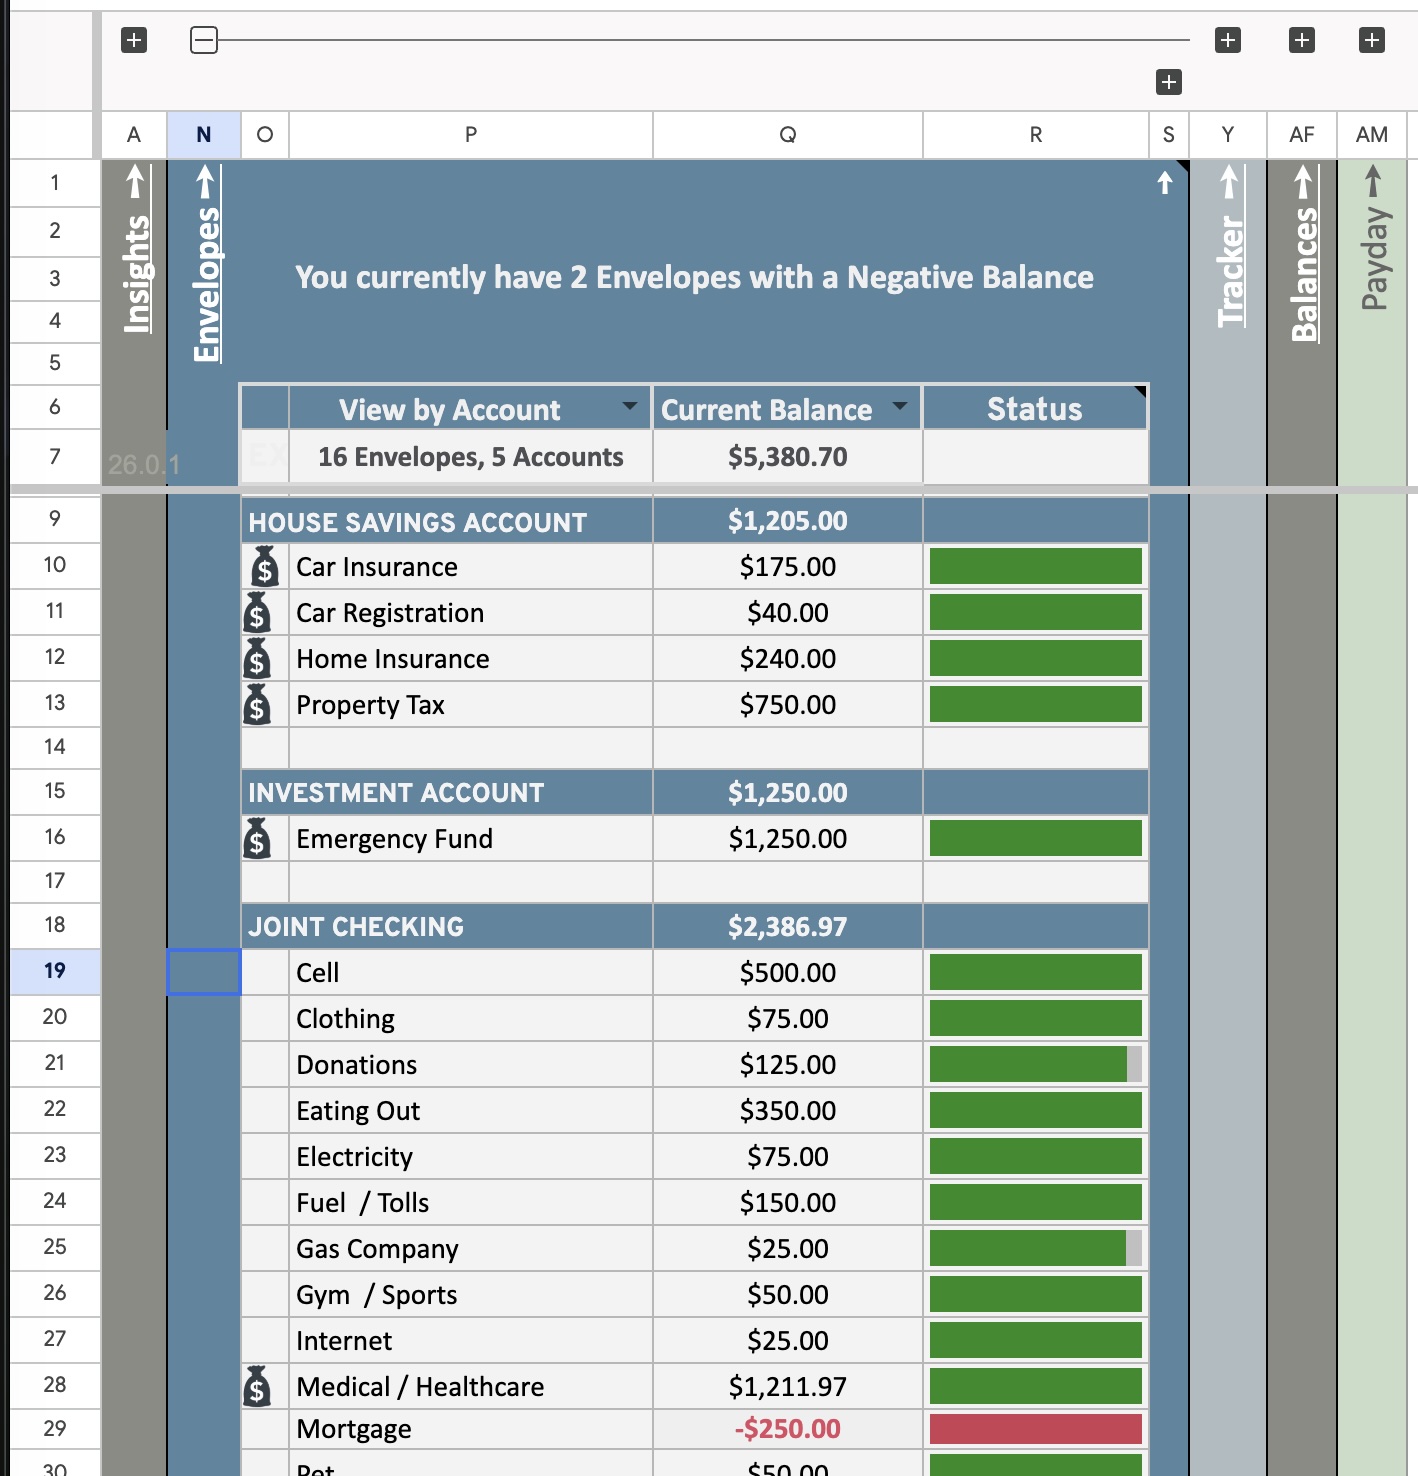Click the $1,211.97 Medical balance cell
Screen dimensions: 1418x1476
[x=788, y=1387]
